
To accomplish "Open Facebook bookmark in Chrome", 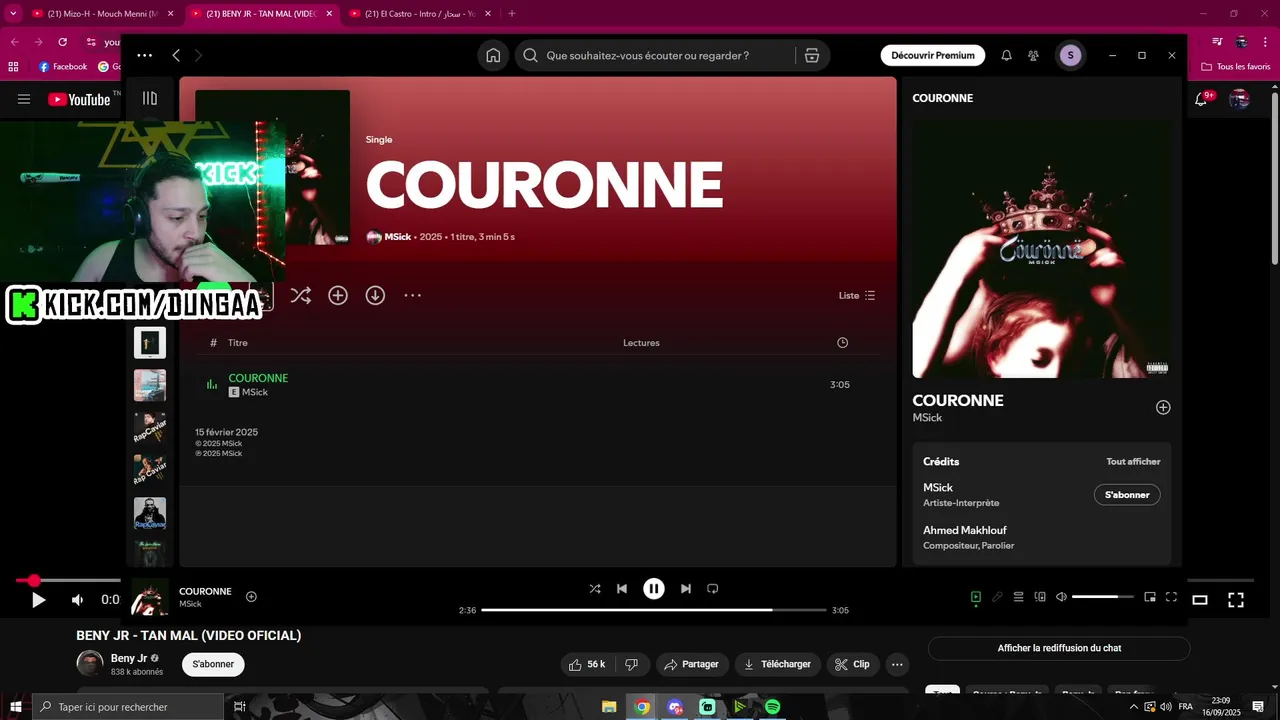I will click(x=63, y=67).
